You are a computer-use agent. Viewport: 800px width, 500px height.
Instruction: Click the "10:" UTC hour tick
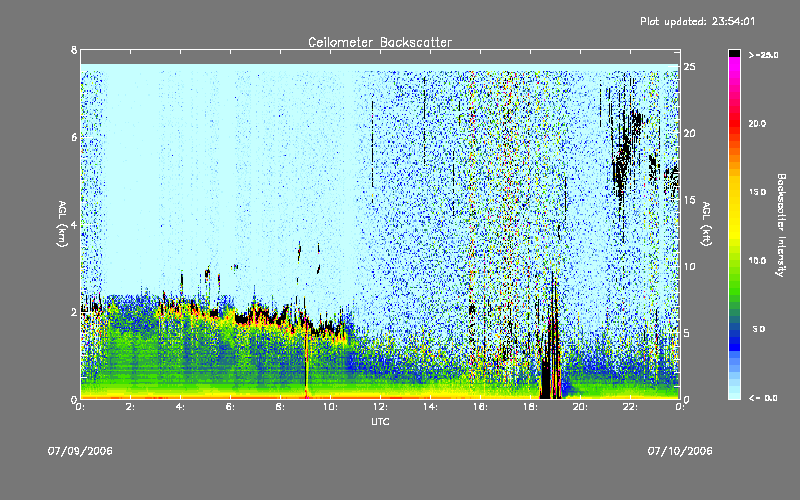tap(330, 407)
